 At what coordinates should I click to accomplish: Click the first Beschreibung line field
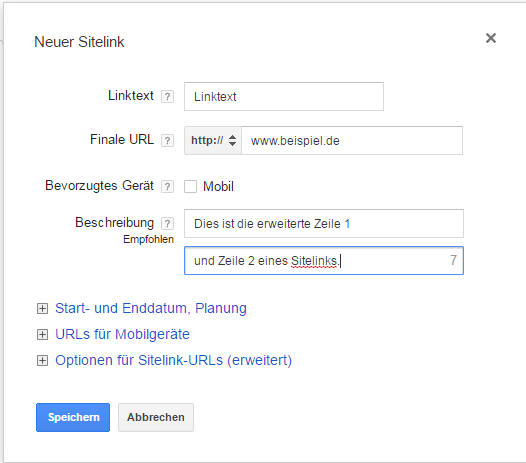coord(324,223)
